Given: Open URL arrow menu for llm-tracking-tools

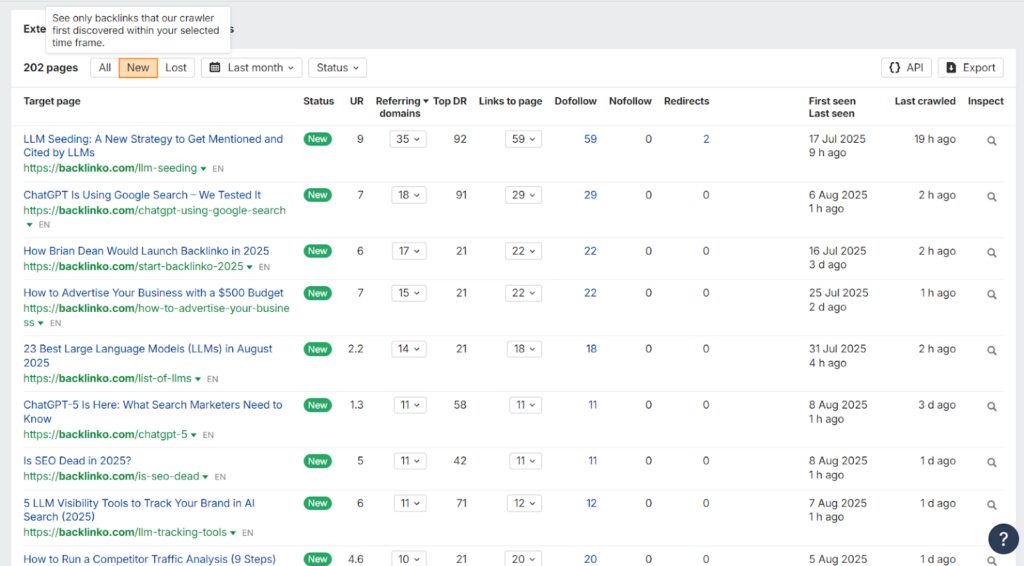Looking at the screenshot, I should click(x=232, y=533).
